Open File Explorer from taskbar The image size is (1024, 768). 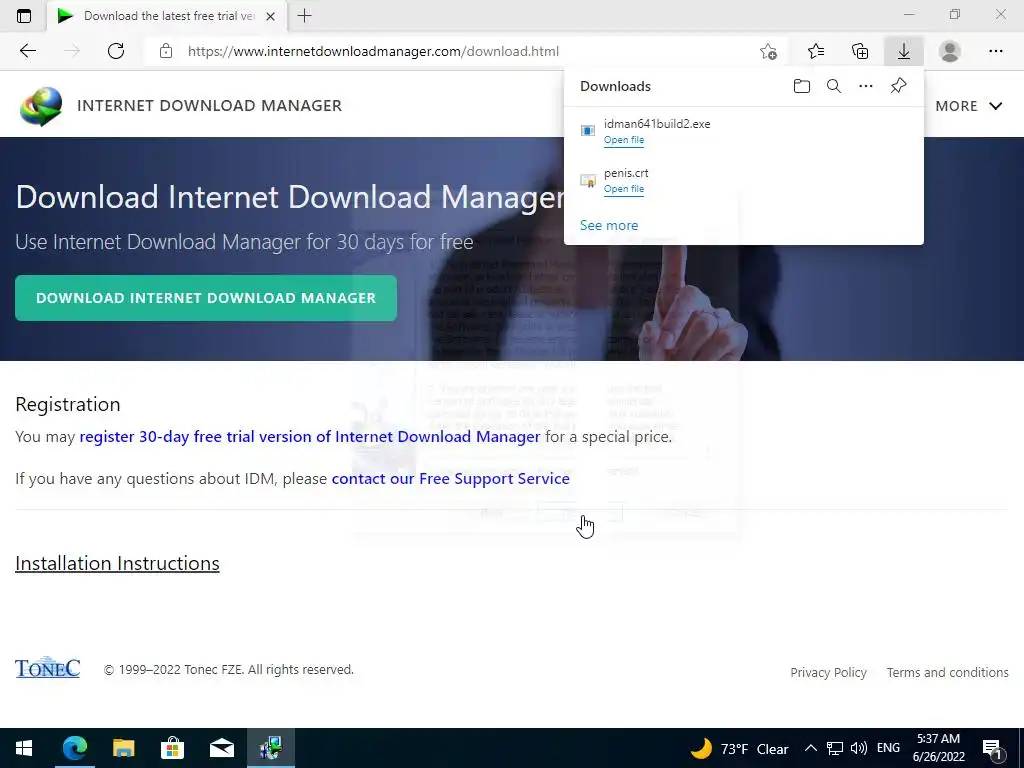click(x=123, y=748)
